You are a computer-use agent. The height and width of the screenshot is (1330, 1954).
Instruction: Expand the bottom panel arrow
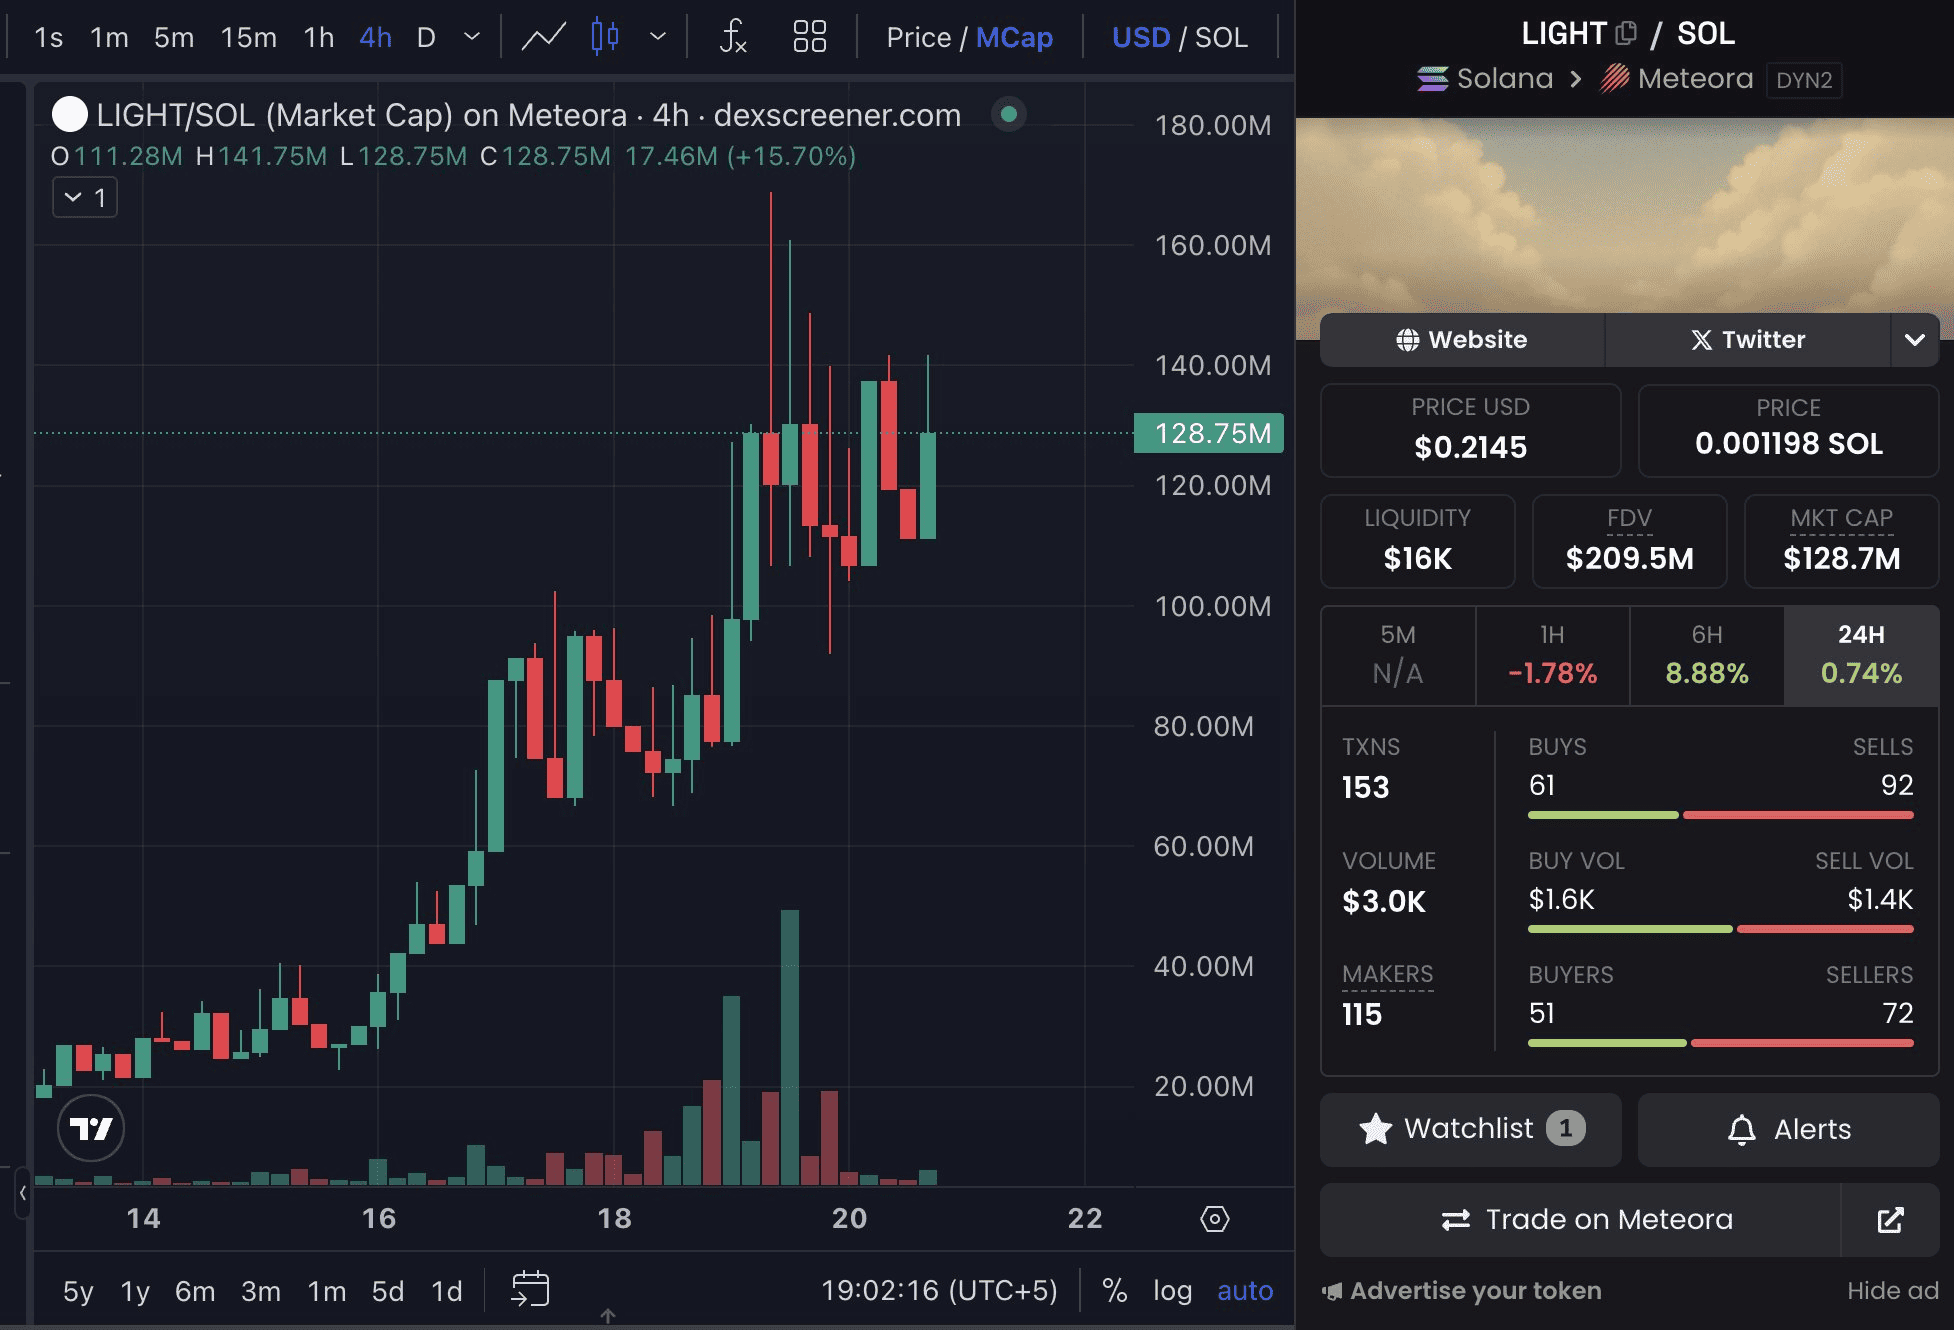click(608, 1316)
